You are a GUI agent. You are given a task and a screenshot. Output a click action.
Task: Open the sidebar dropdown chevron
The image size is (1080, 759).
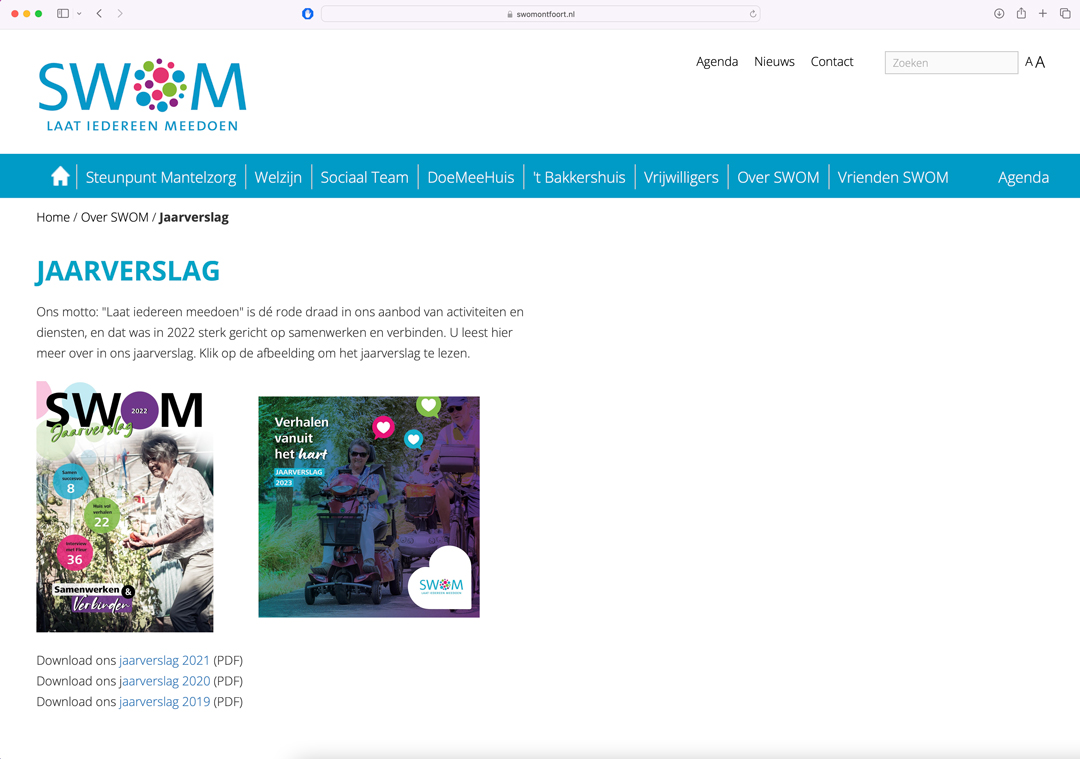78,13
